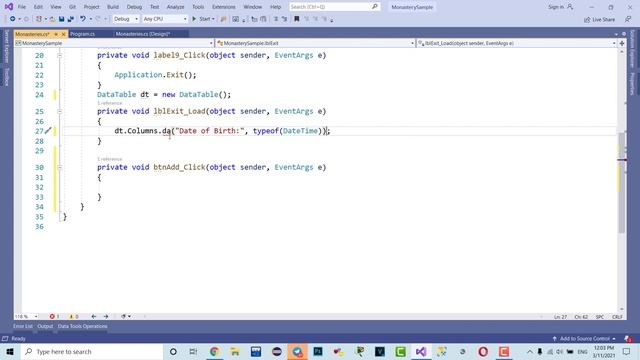Click the Save All icon

coord(71,19)
